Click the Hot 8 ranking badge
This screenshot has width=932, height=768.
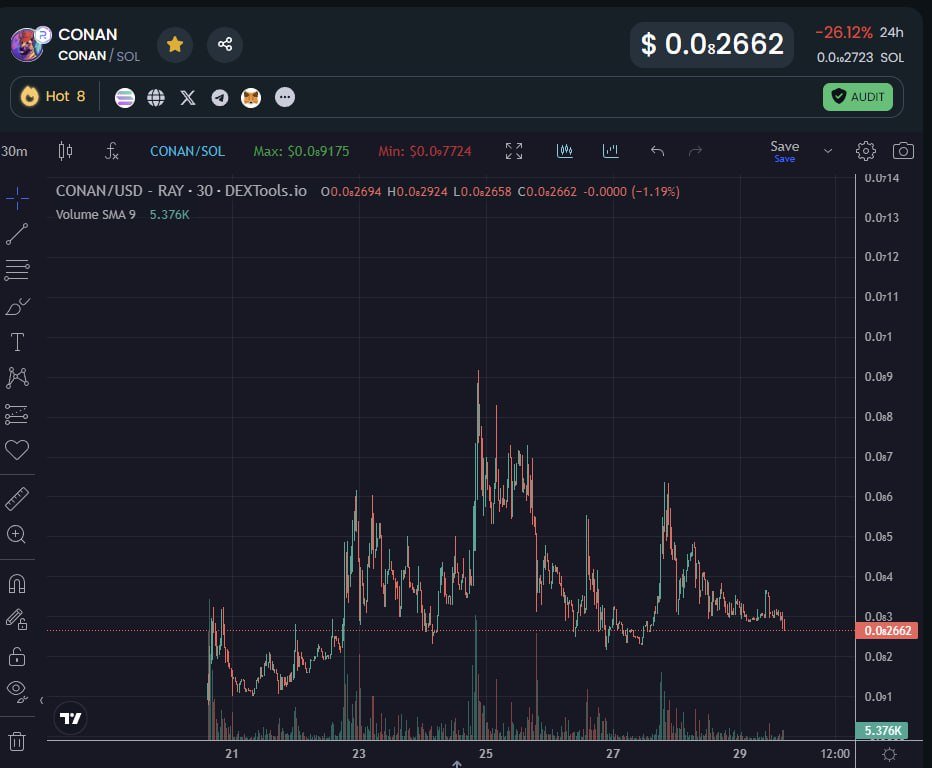(x=53, y=96)
